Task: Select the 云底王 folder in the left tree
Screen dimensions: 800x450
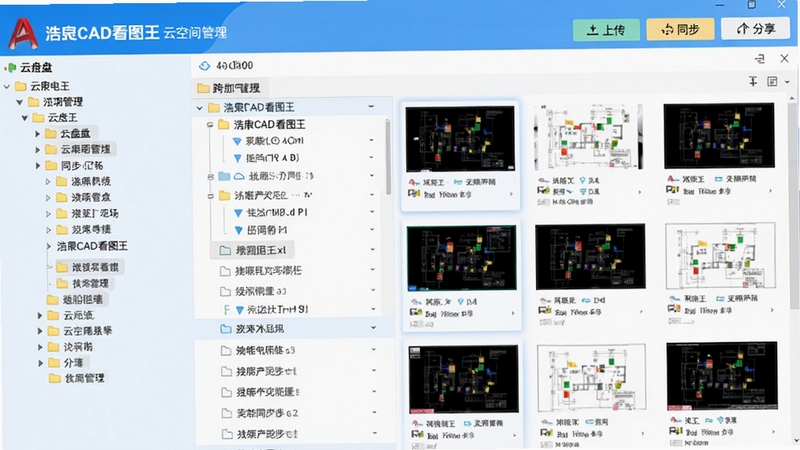Action: click(55, 118)
